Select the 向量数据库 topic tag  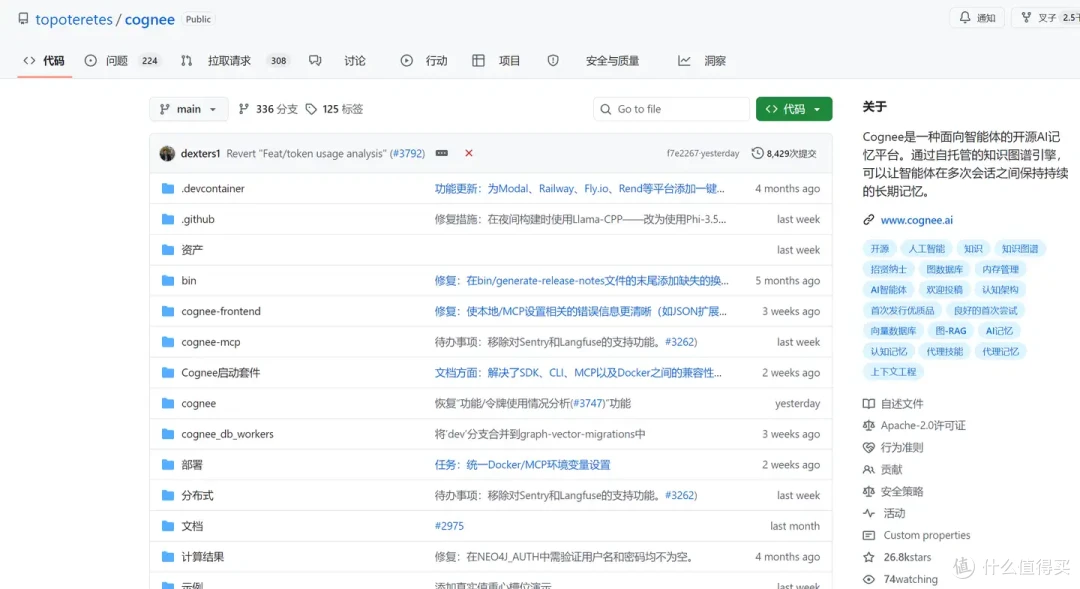tap(893, 331)
